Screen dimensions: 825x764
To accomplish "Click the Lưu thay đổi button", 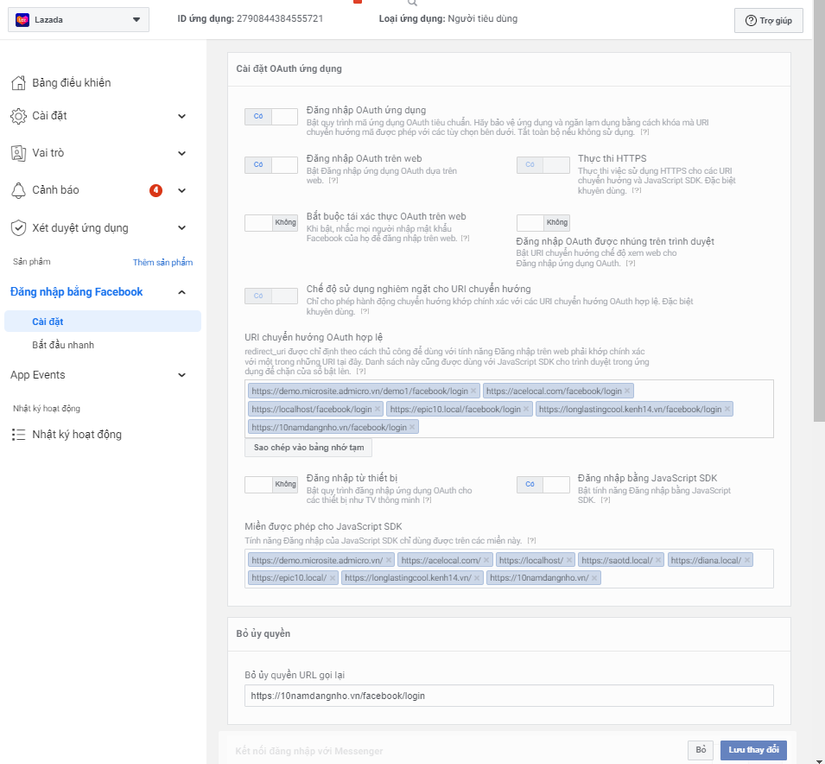I will click(x=754, y=750).
